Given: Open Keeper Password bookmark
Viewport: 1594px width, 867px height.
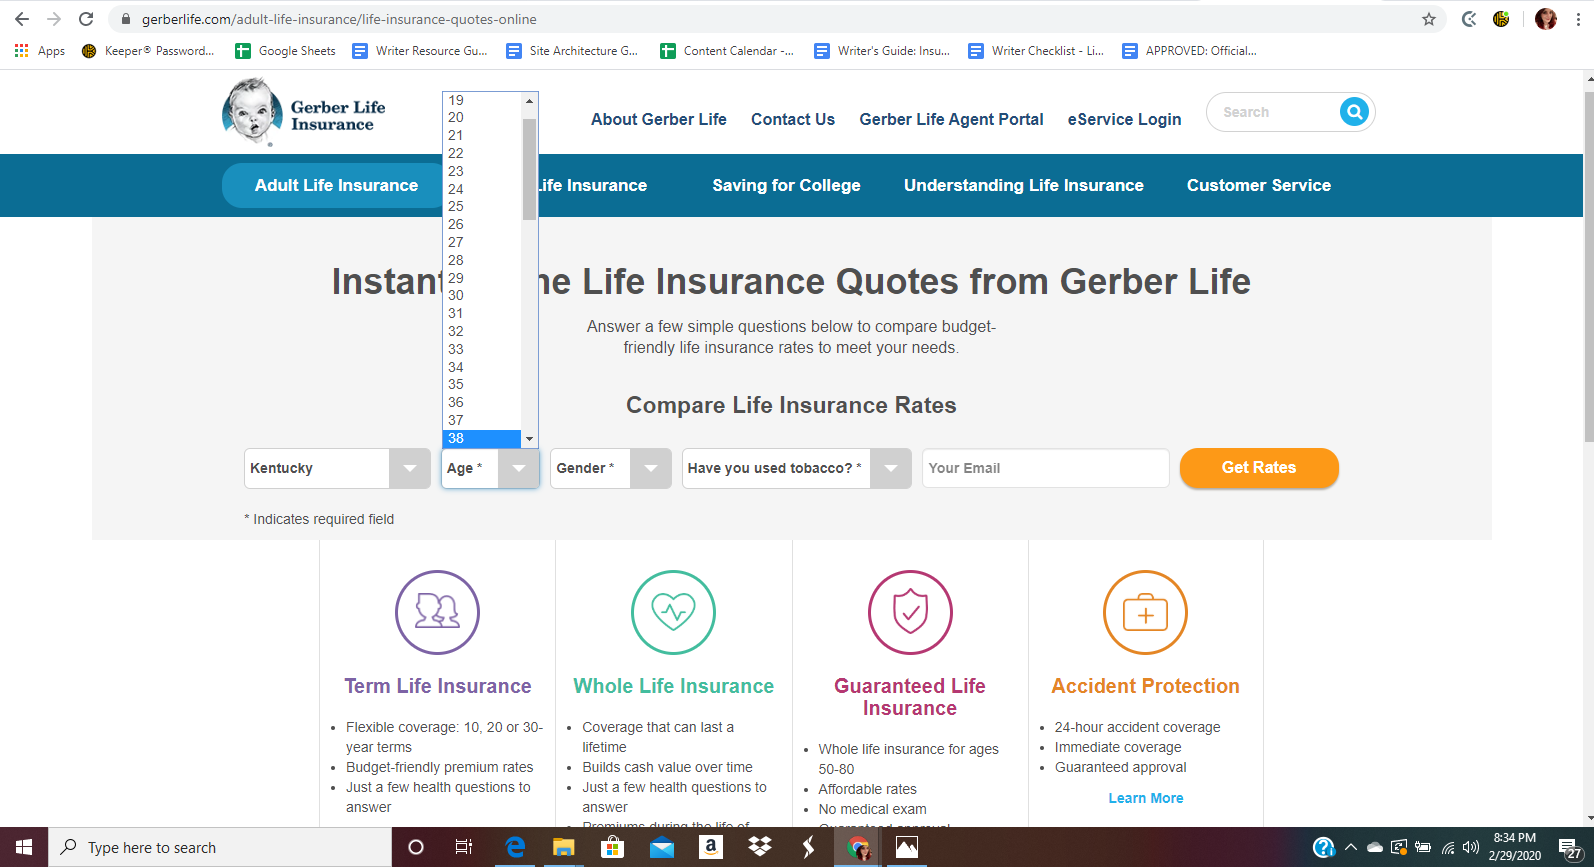Looking at the screenshot, I should click(148, 51).
